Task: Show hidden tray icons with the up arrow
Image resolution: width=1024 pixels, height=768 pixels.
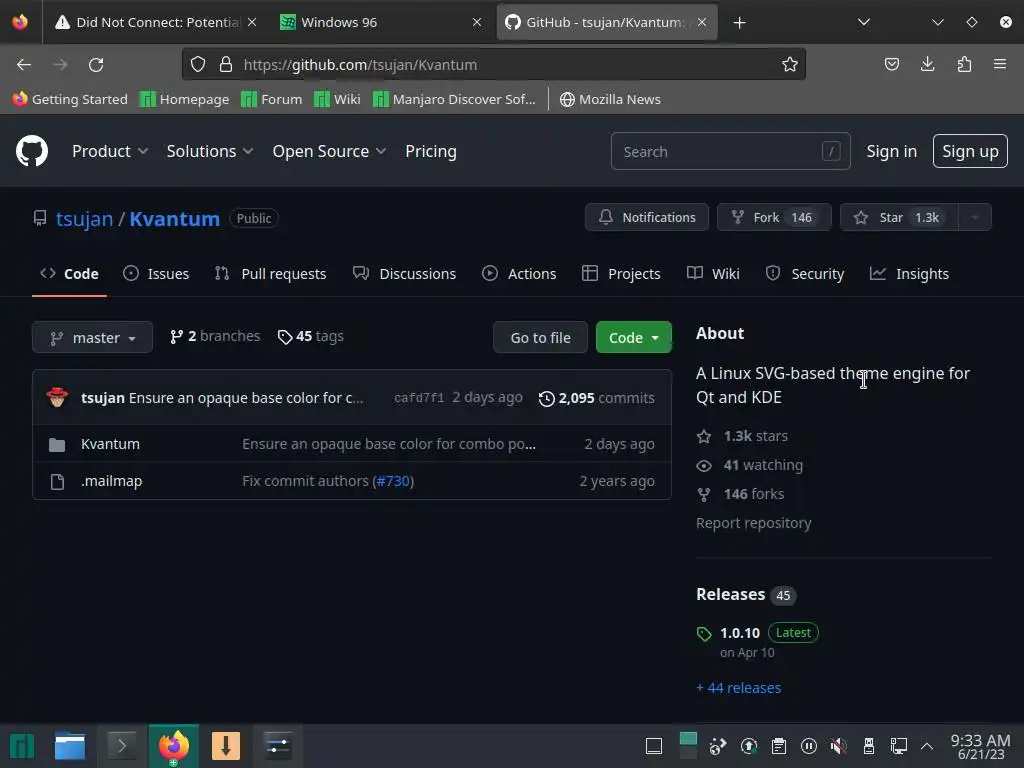Action: click(927, 746)
